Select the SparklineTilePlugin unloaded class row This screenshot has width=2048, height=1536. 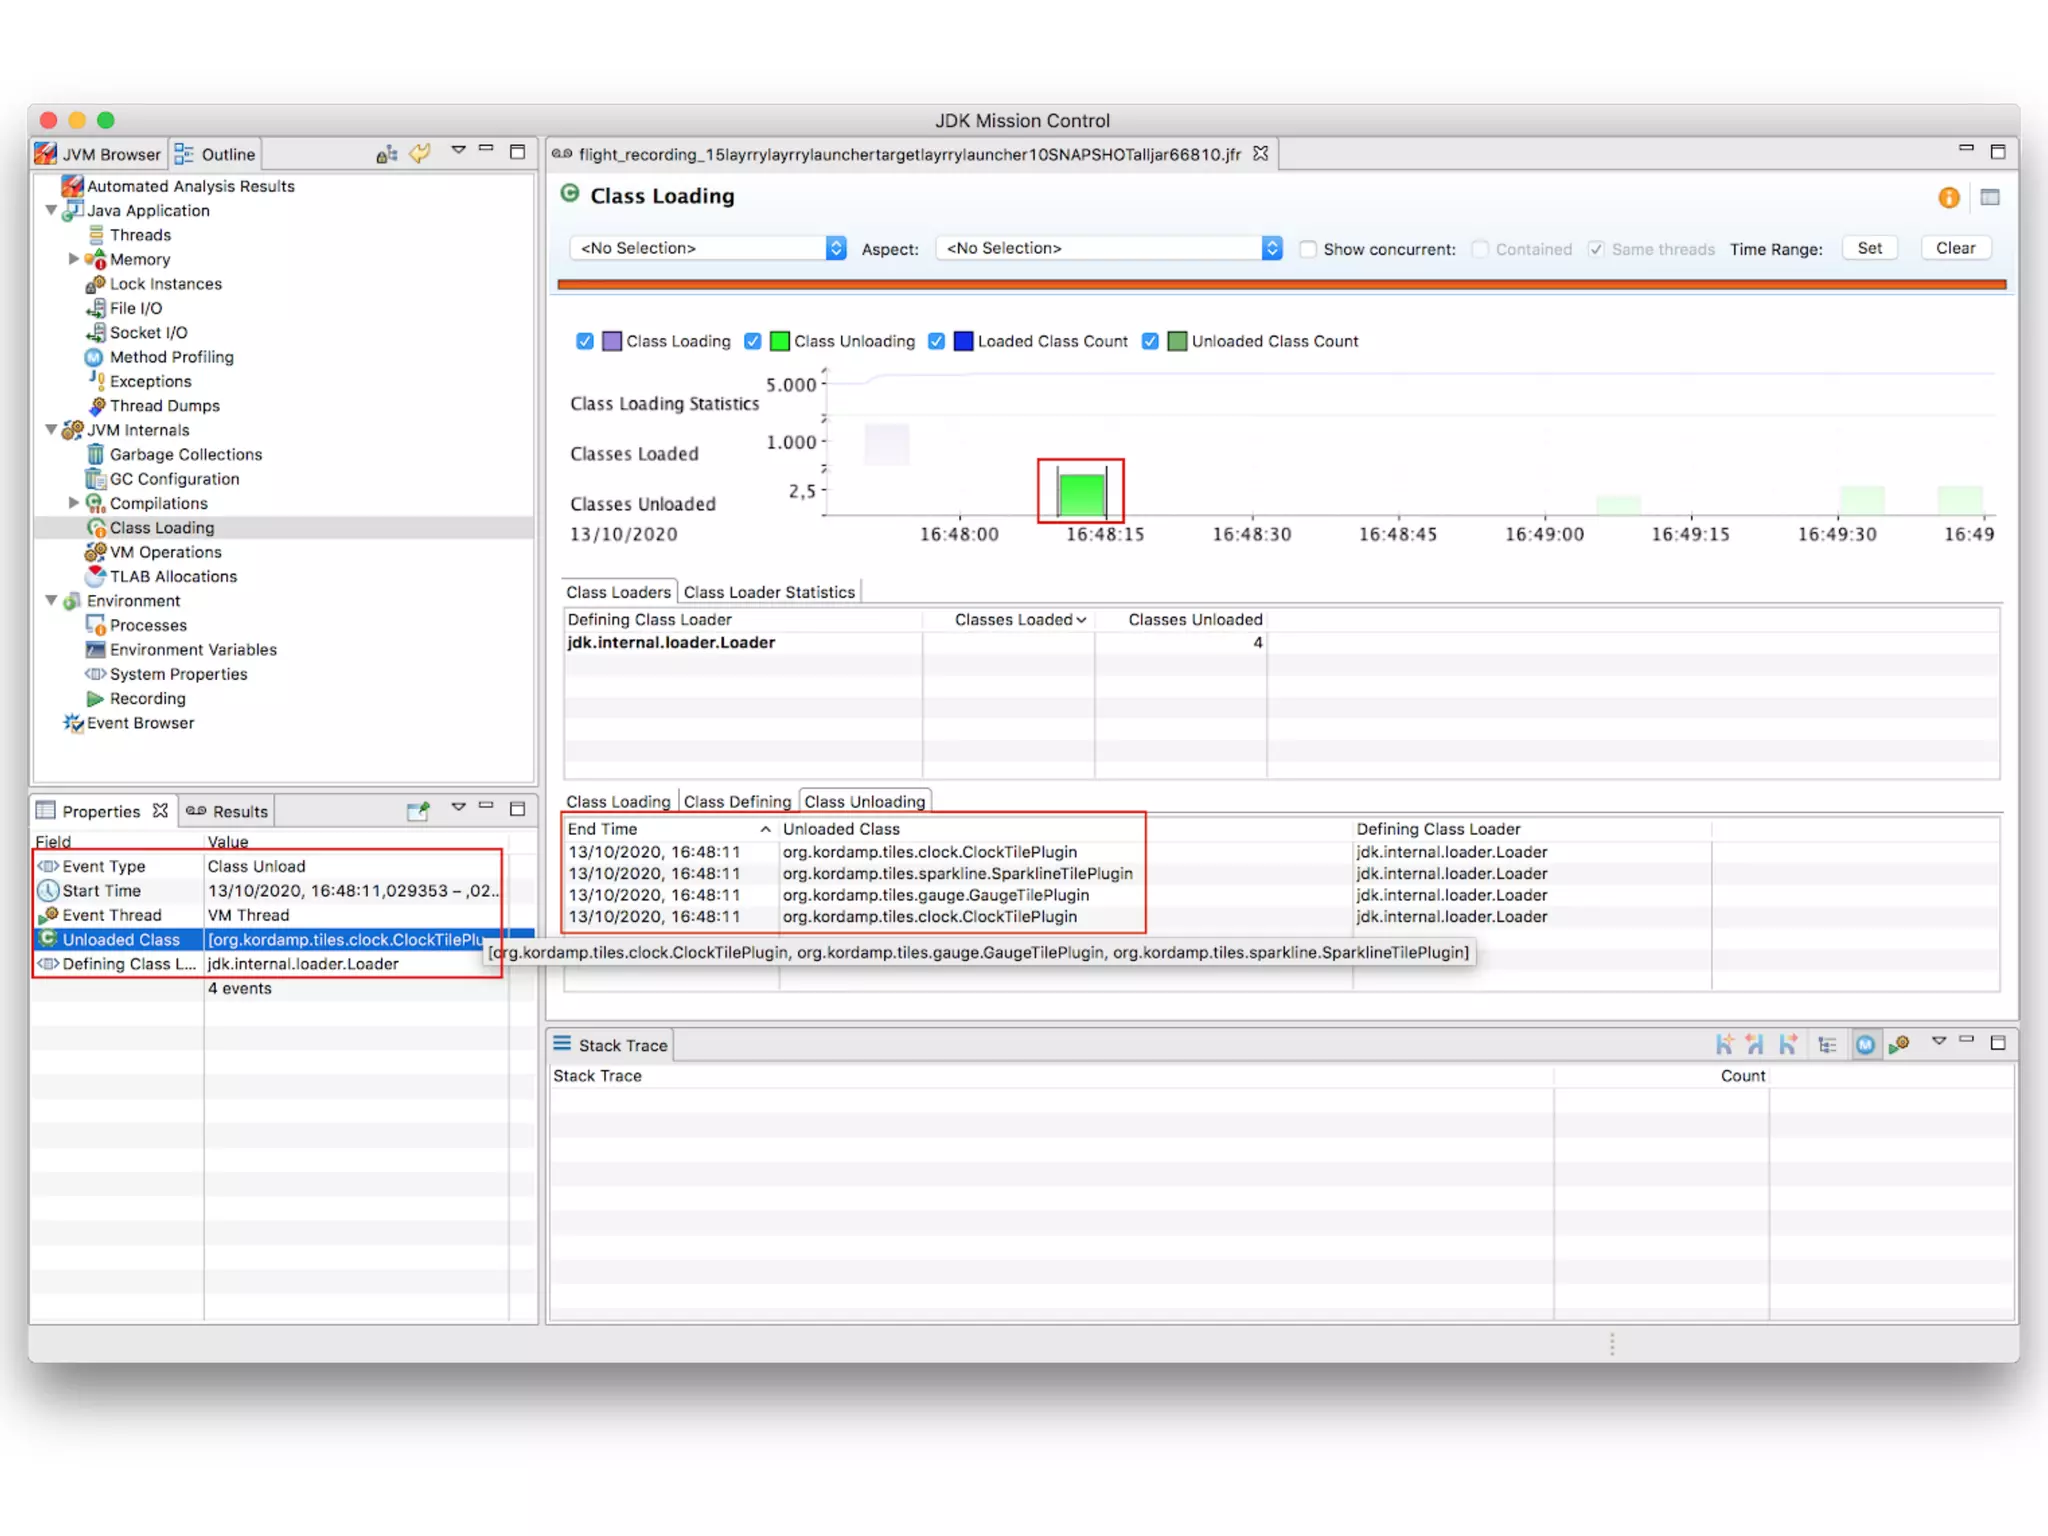(956, 874)
